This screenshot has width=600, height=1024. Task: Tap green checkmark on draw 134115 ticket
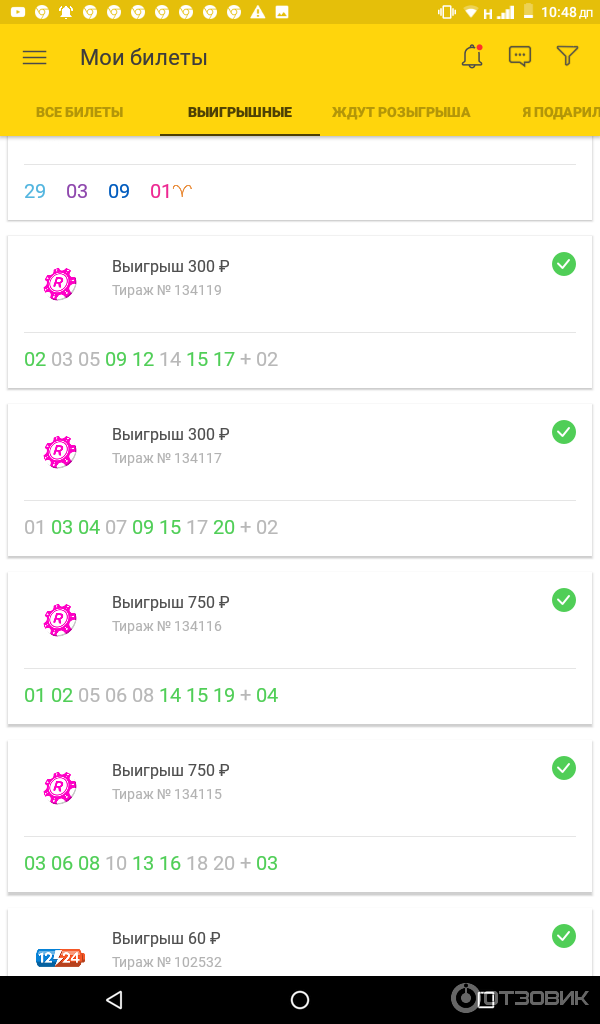pos(564,768)
